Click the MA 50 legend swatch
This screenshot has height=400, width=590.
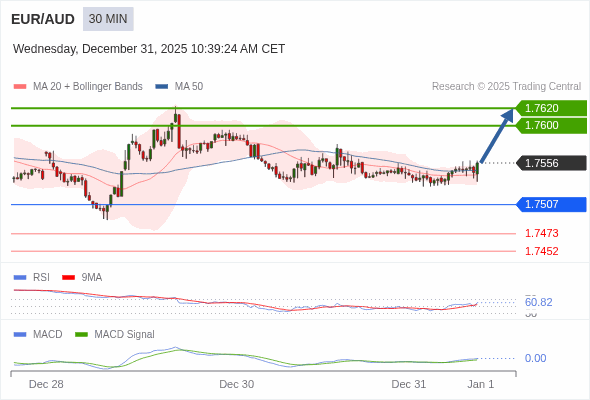162,87
